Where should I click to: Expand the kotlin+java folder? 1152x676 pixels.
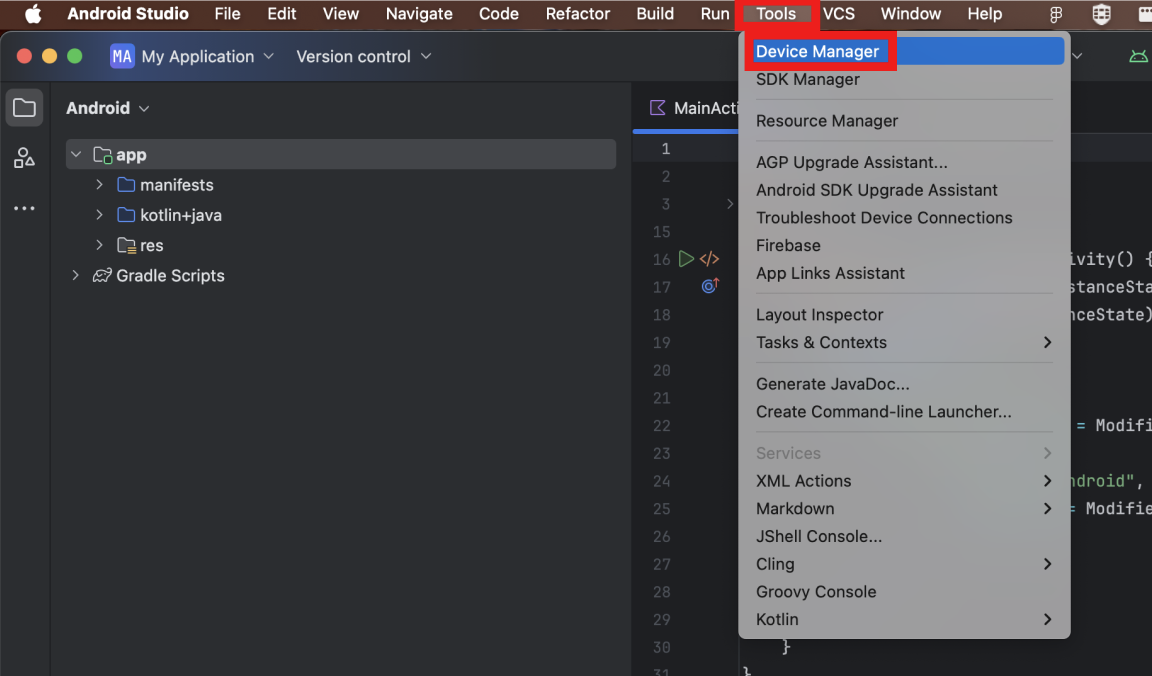(x=100, y=215)
